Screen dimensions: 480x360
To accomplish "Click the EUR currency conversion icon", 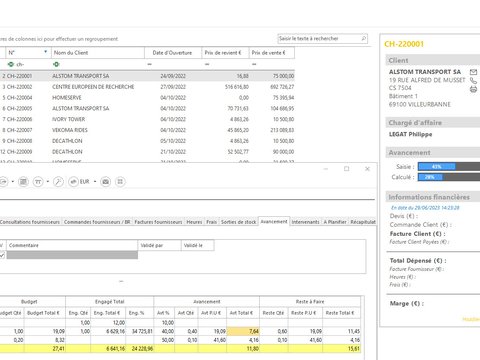I will 73,182.
